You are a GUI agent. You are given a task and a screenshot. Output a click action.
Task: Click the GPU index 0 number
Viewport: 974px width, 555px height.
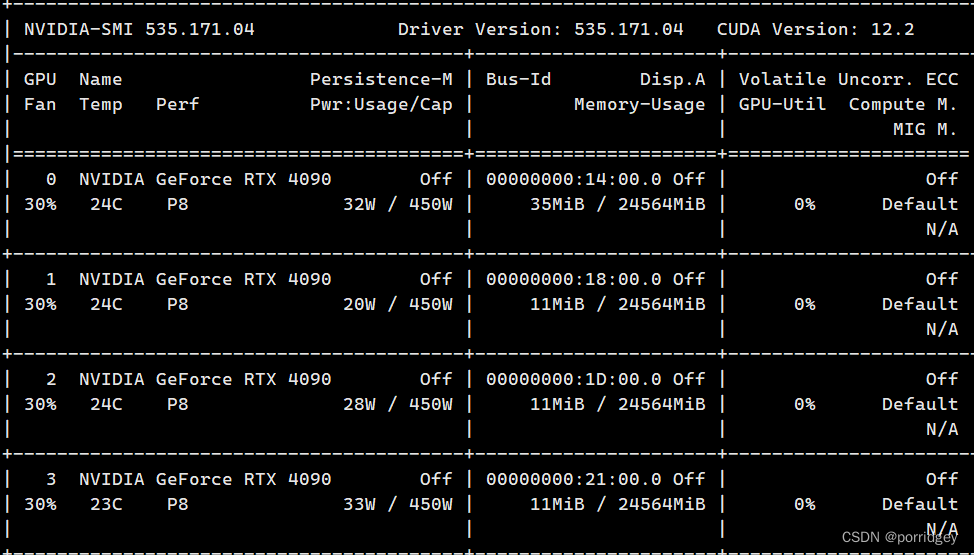coord(51,180)
